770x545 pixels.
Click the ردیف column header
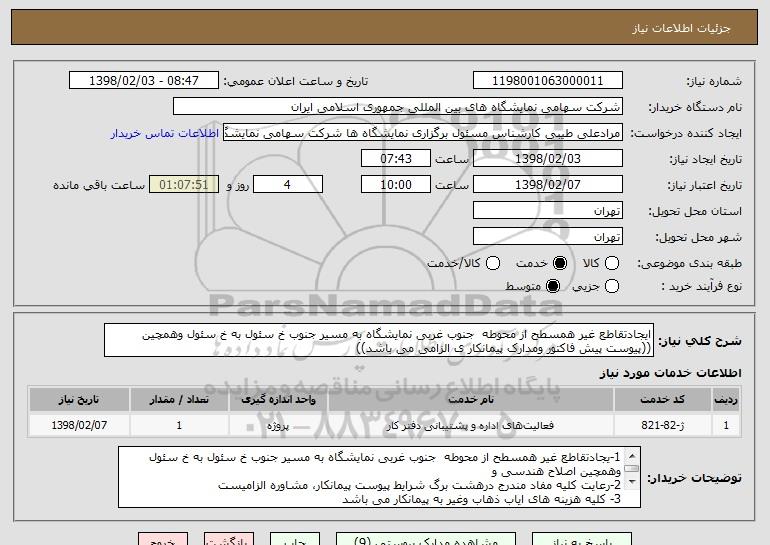coord(726,400)
